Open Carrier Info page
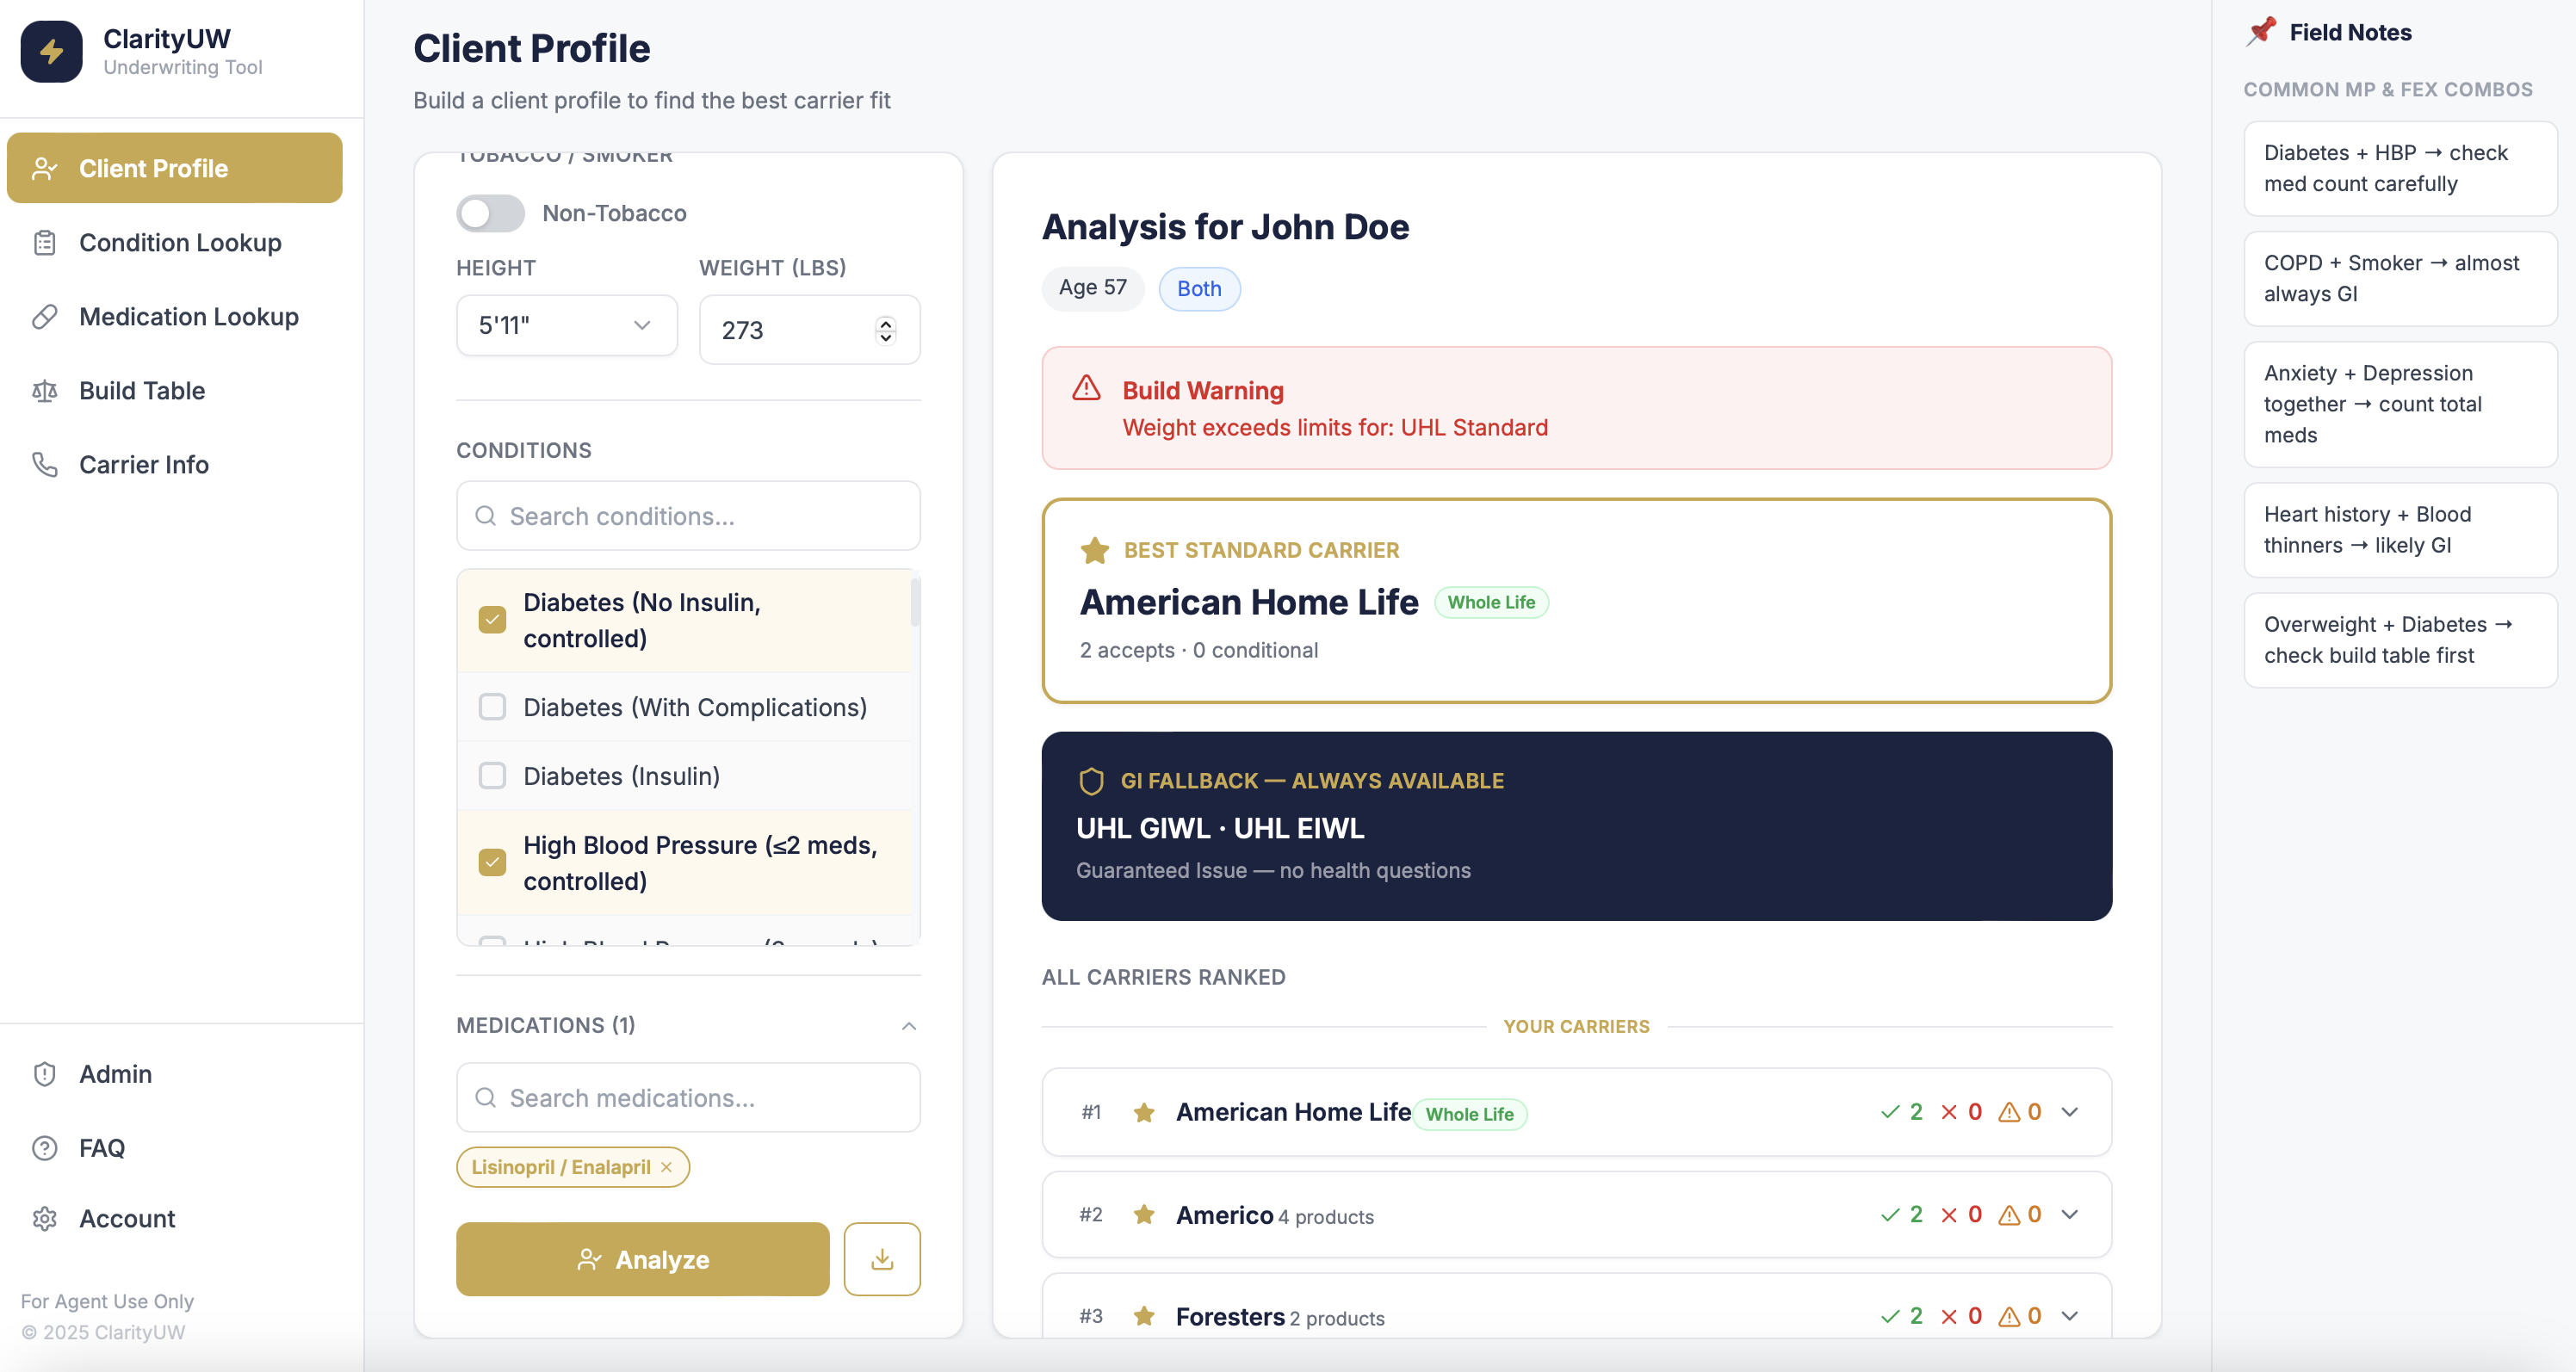Image resolution: width=2576 pixels, height=1372 pixels. (175, 464)
